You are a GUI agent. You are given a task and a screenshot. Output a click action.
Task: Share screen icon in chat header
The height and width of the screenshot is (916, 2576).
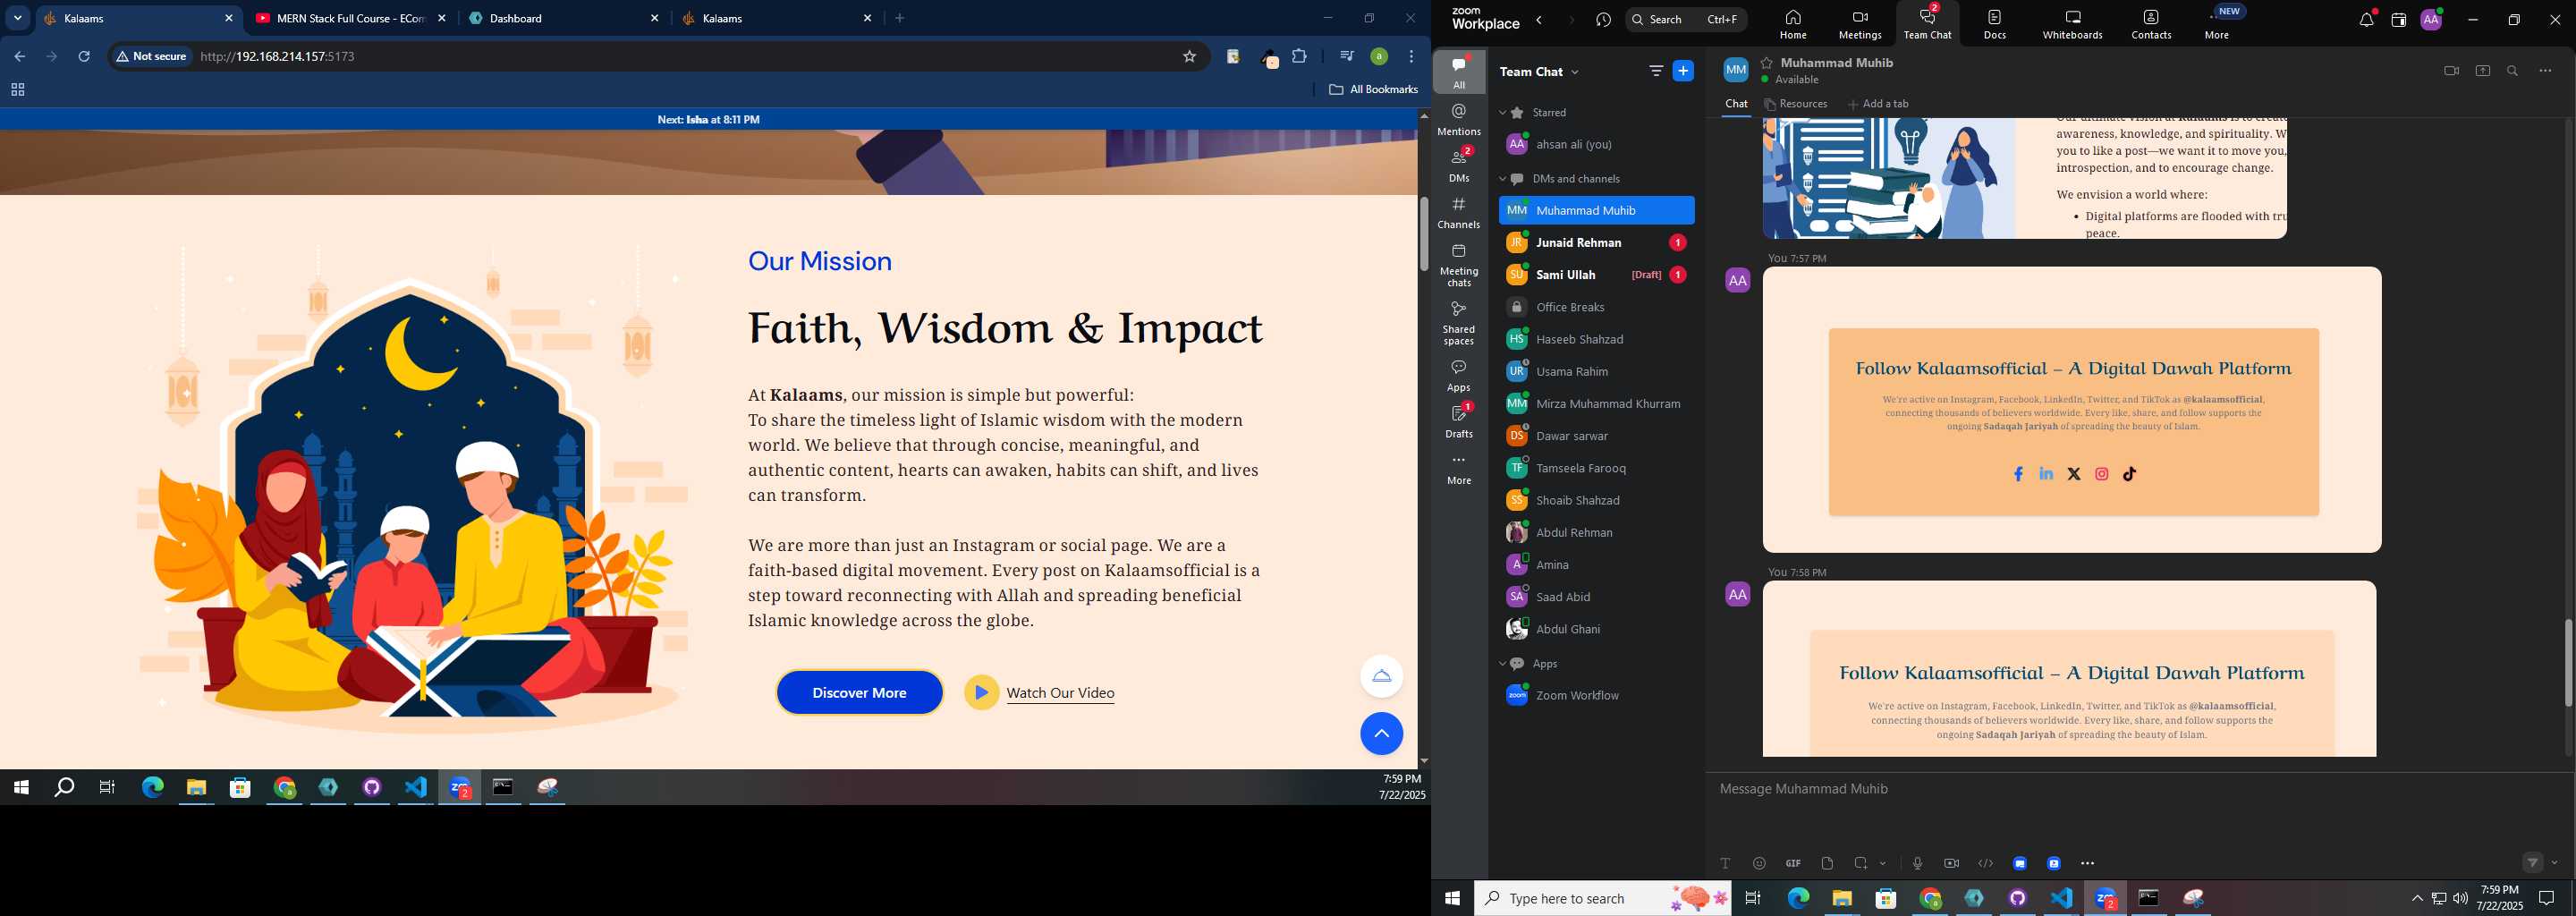[2482, 71]
